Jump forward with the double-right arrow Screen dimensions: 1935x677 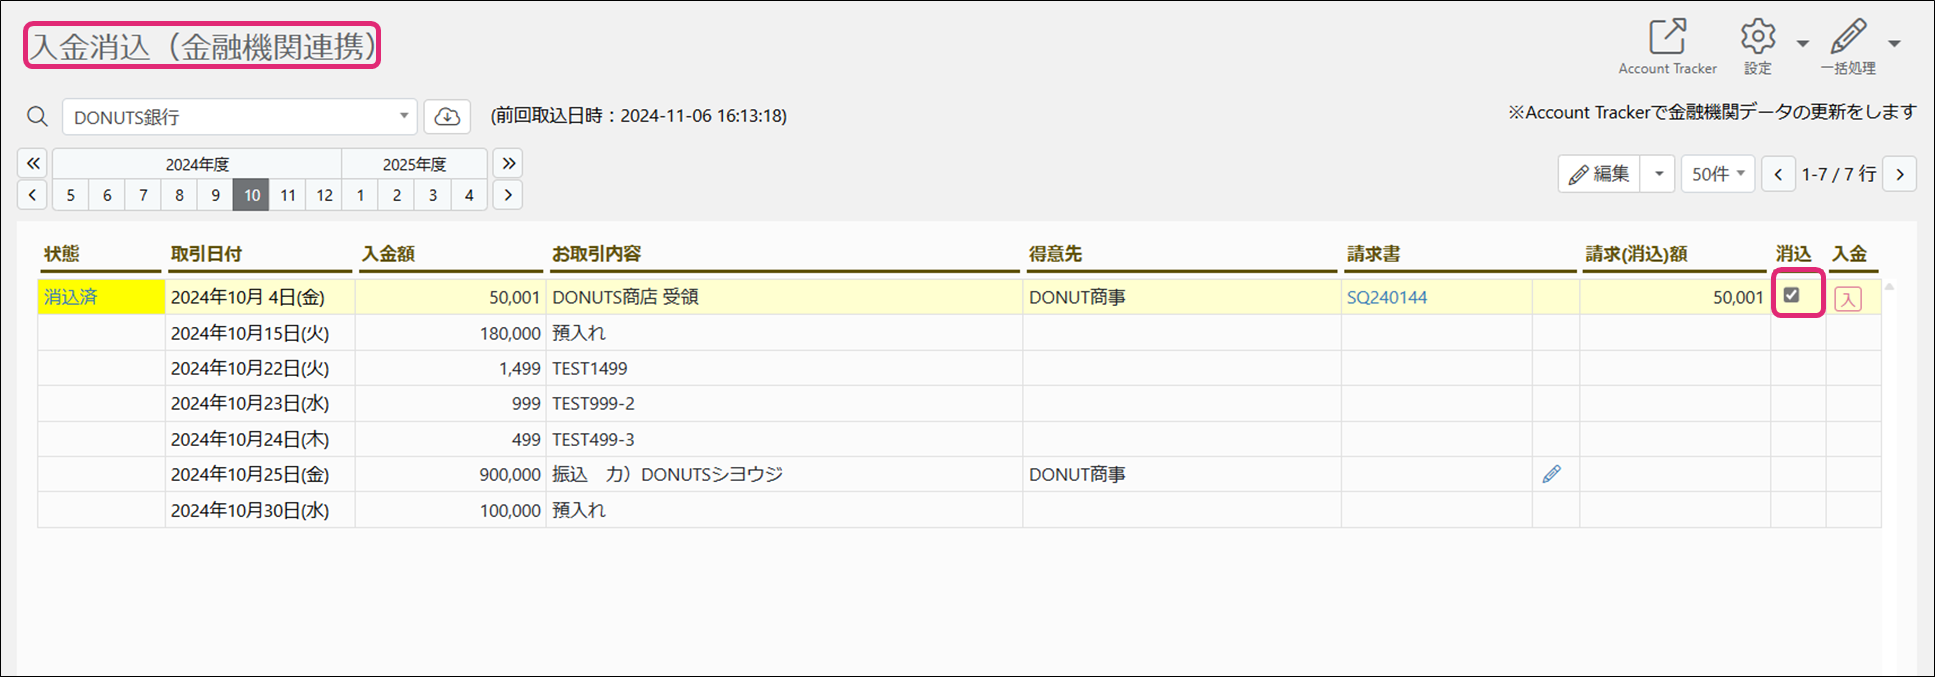[x=508, y=163]
